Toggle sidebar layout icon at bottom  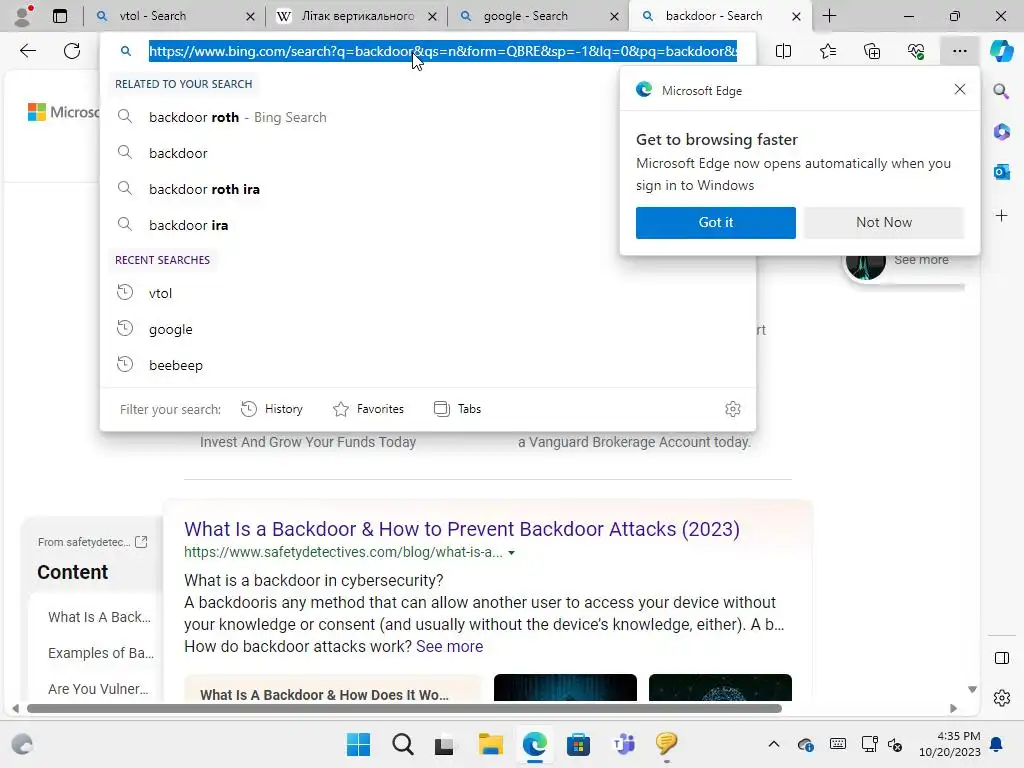click(x=1001, y=658)
